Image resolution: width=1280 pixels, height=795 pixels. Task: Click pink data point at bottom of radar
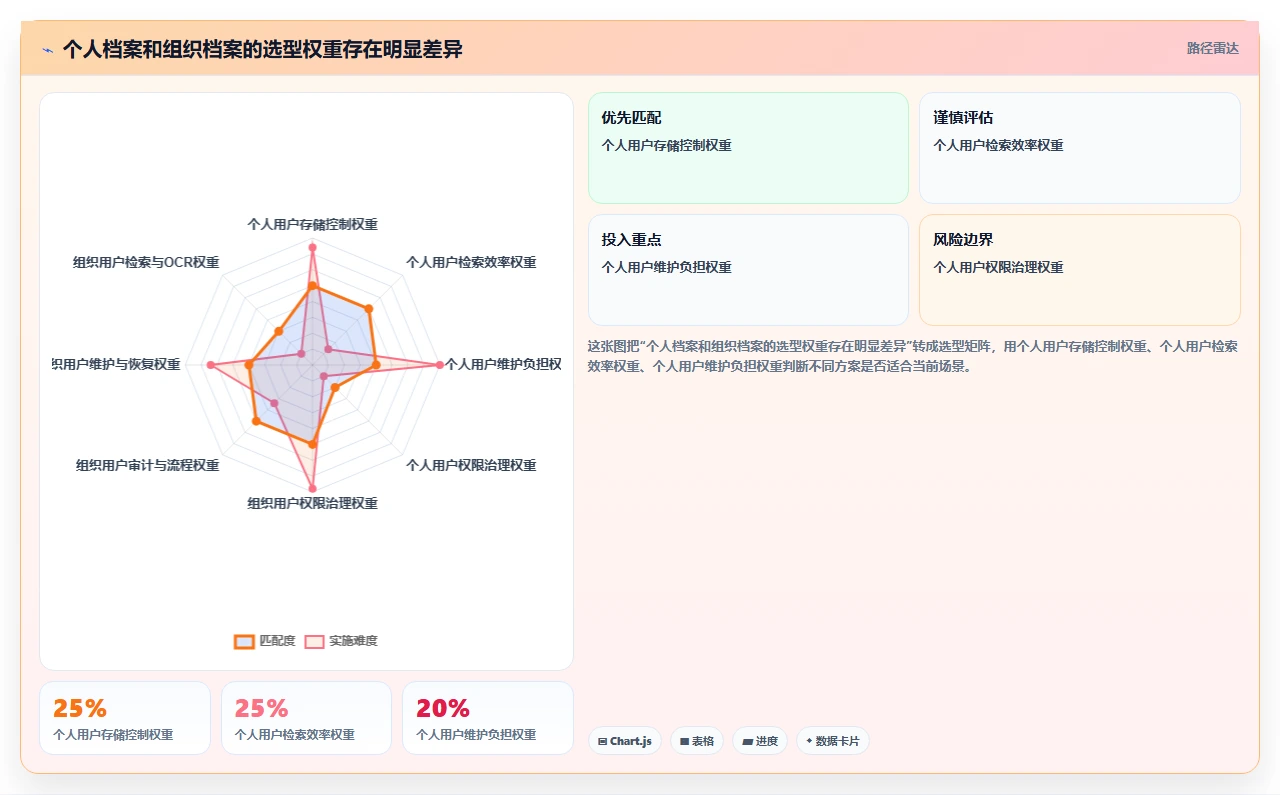312,488
